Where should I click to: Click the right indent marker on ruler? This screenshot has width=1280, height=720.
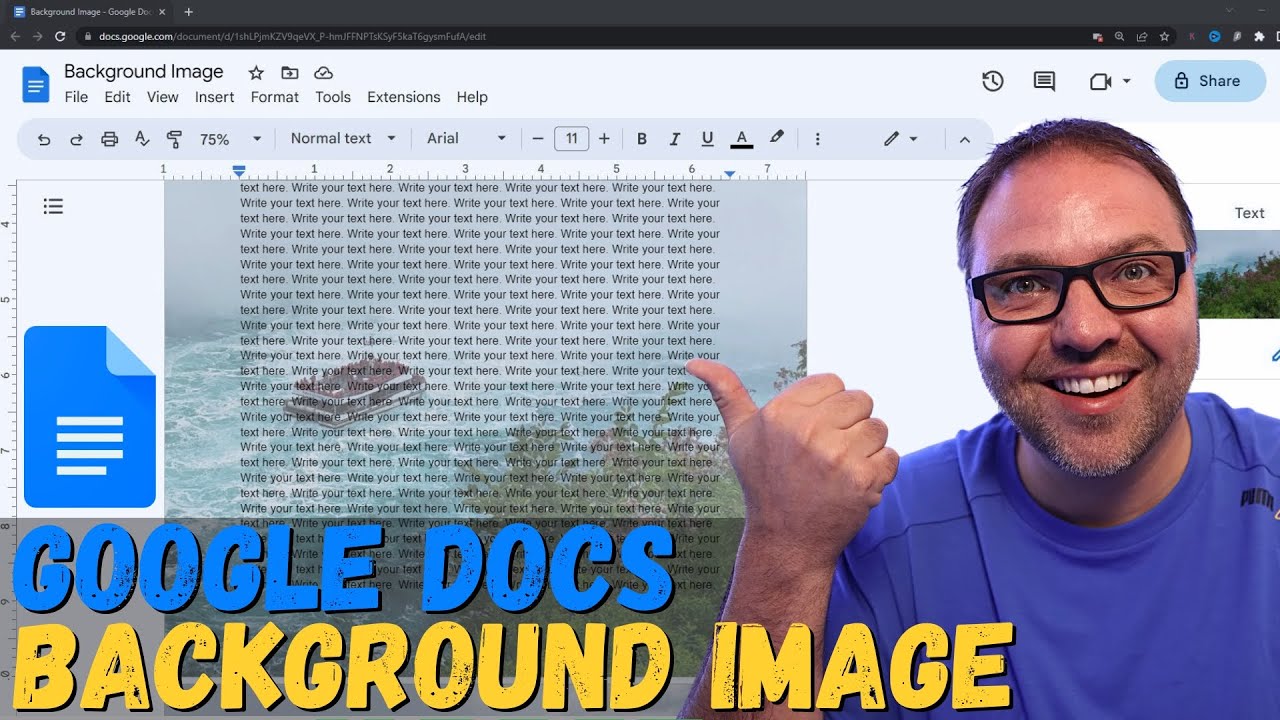[x=730, y=174]
